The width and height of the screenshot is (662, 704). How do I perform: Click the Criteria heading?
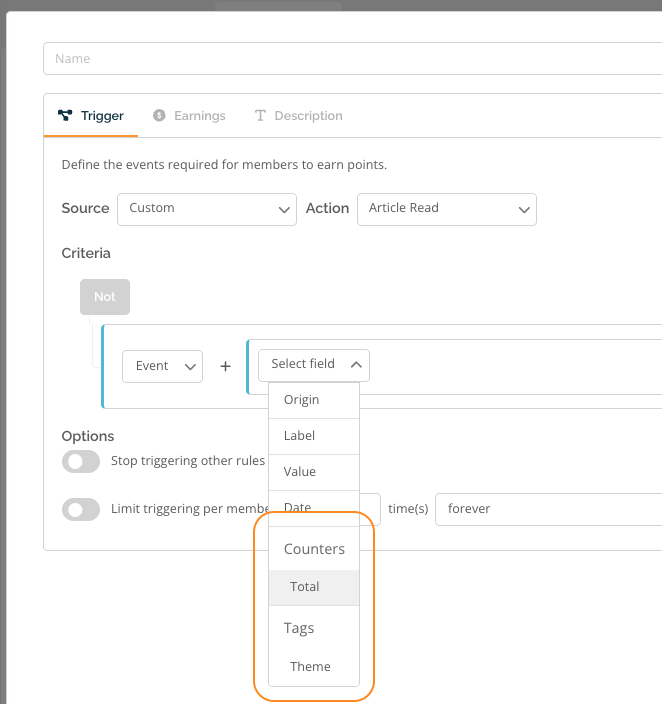86,254
